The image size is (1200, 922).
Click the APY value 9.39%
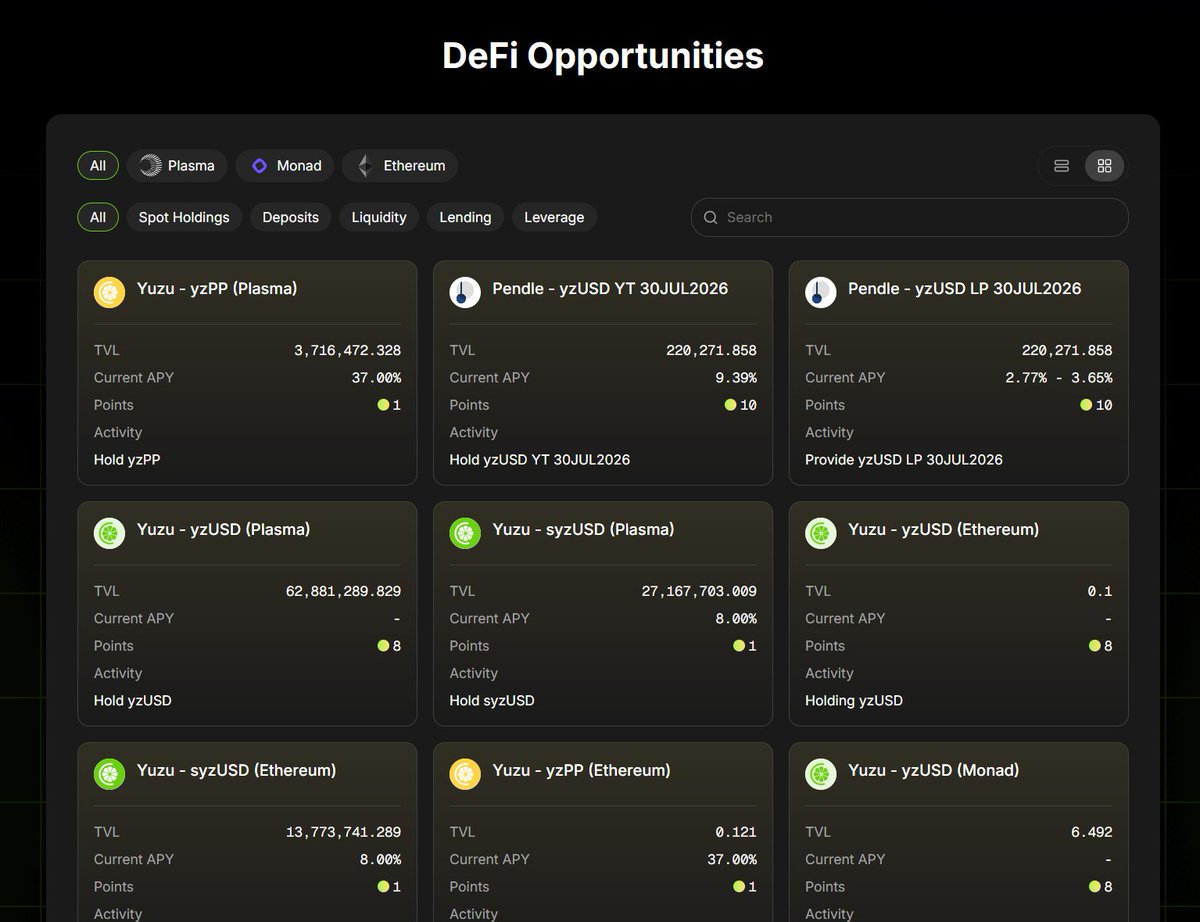pyautogui.click(x=735, y=377)
